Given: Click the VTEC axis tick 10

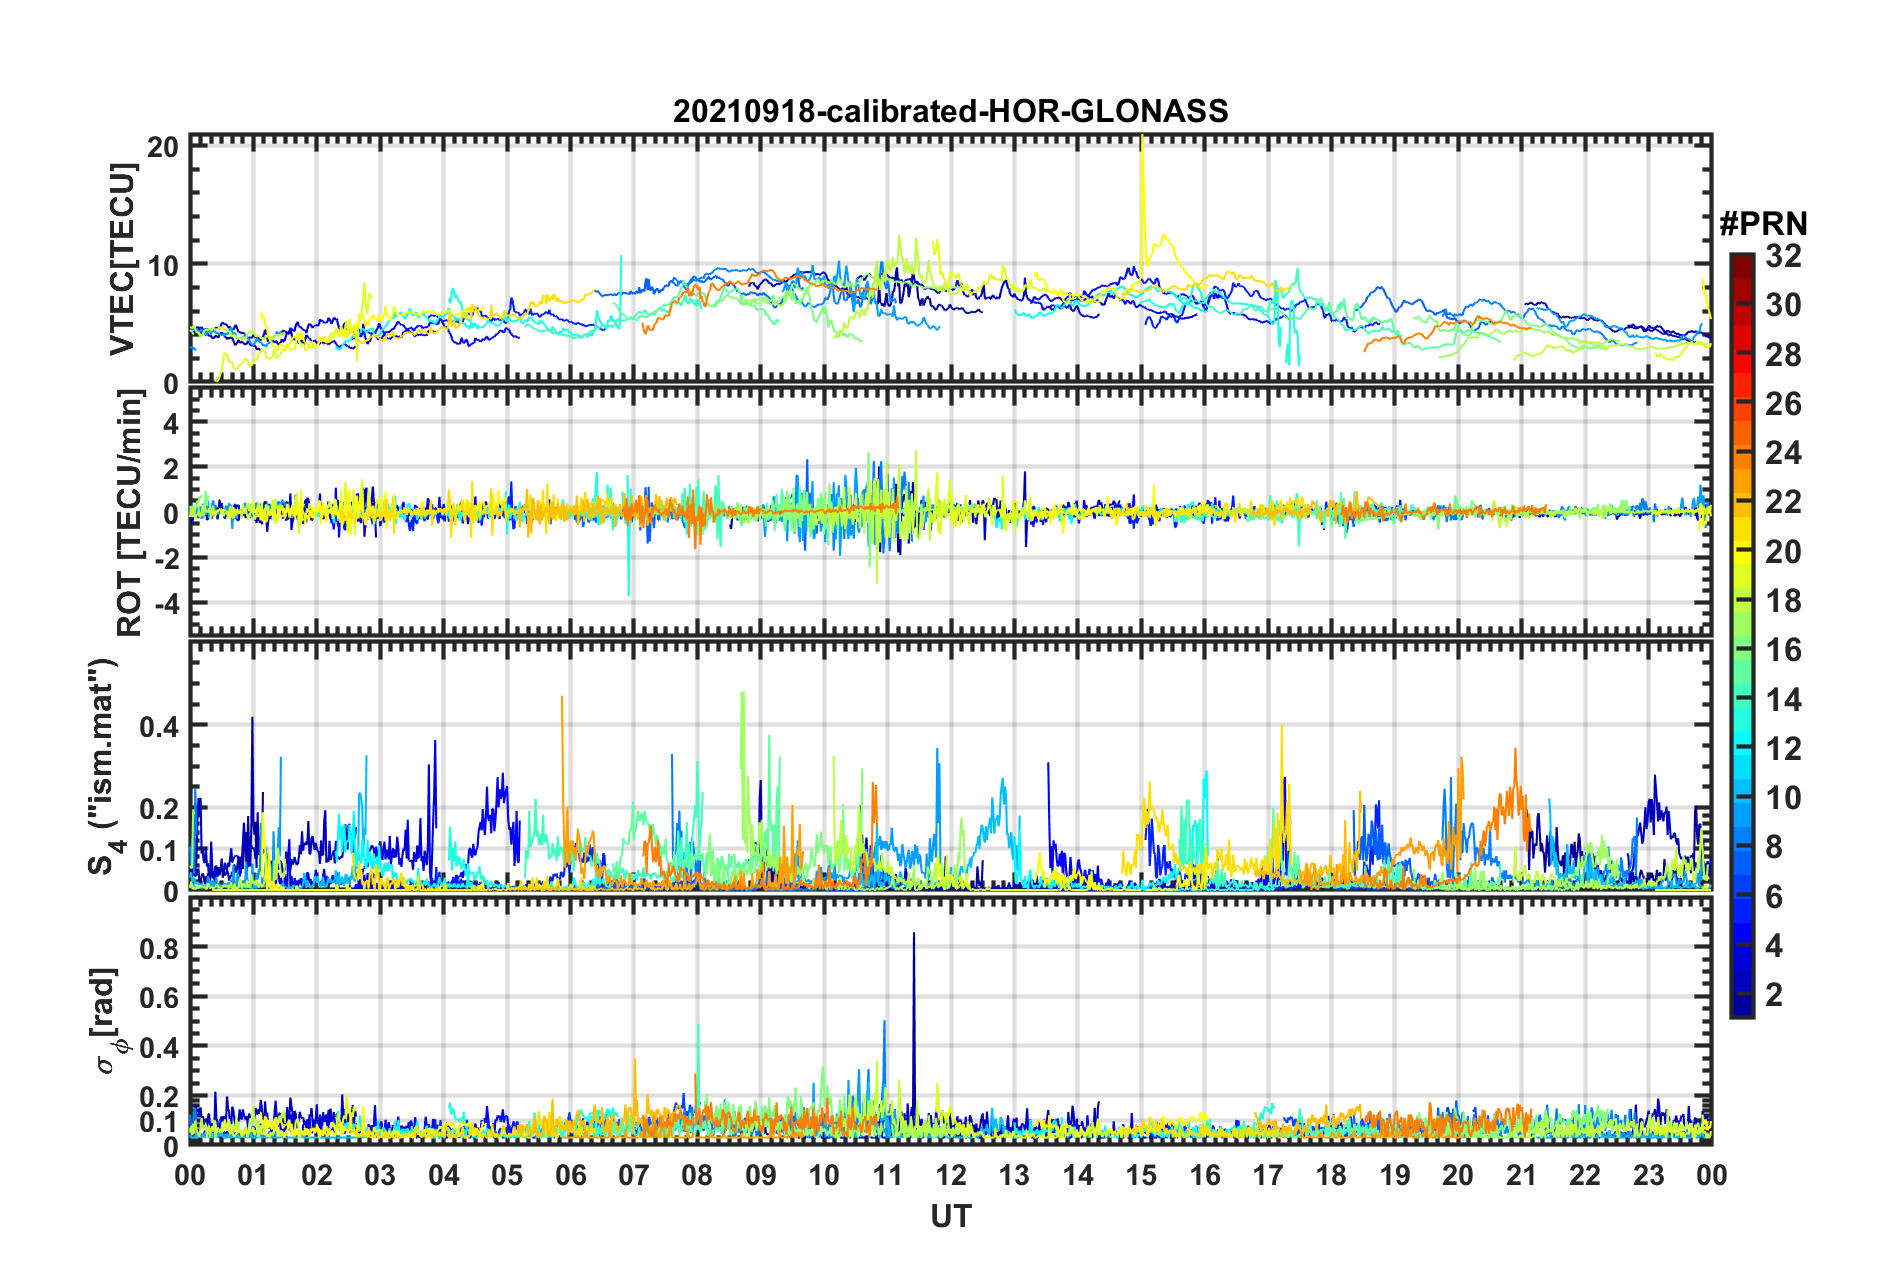Looking at the screenshot, I should [x=163, y=265].
